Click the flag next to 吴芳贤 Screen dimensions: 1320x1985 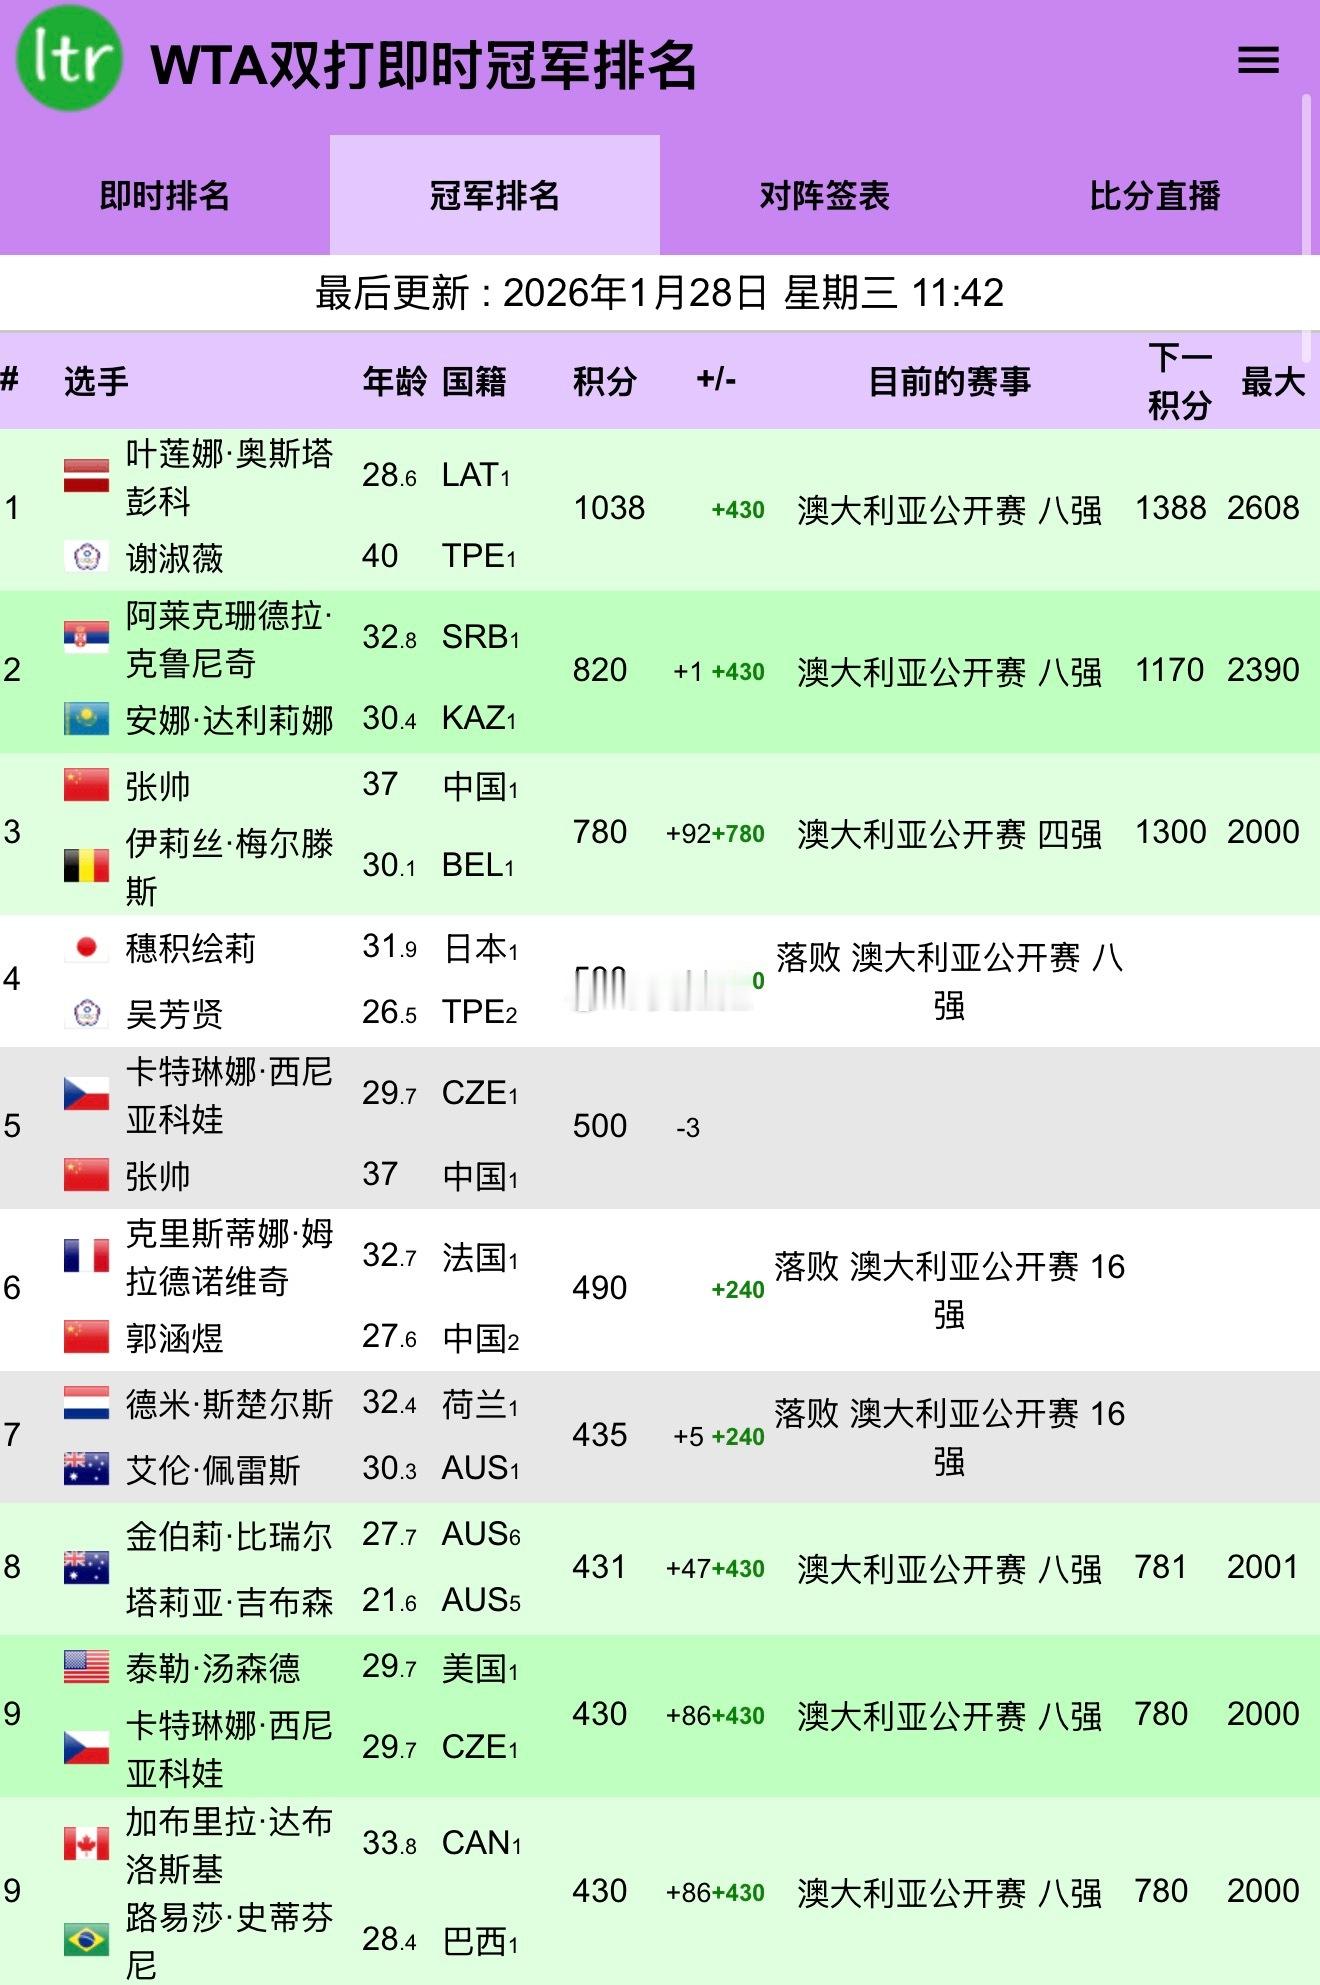click(x=86, y=1013)
